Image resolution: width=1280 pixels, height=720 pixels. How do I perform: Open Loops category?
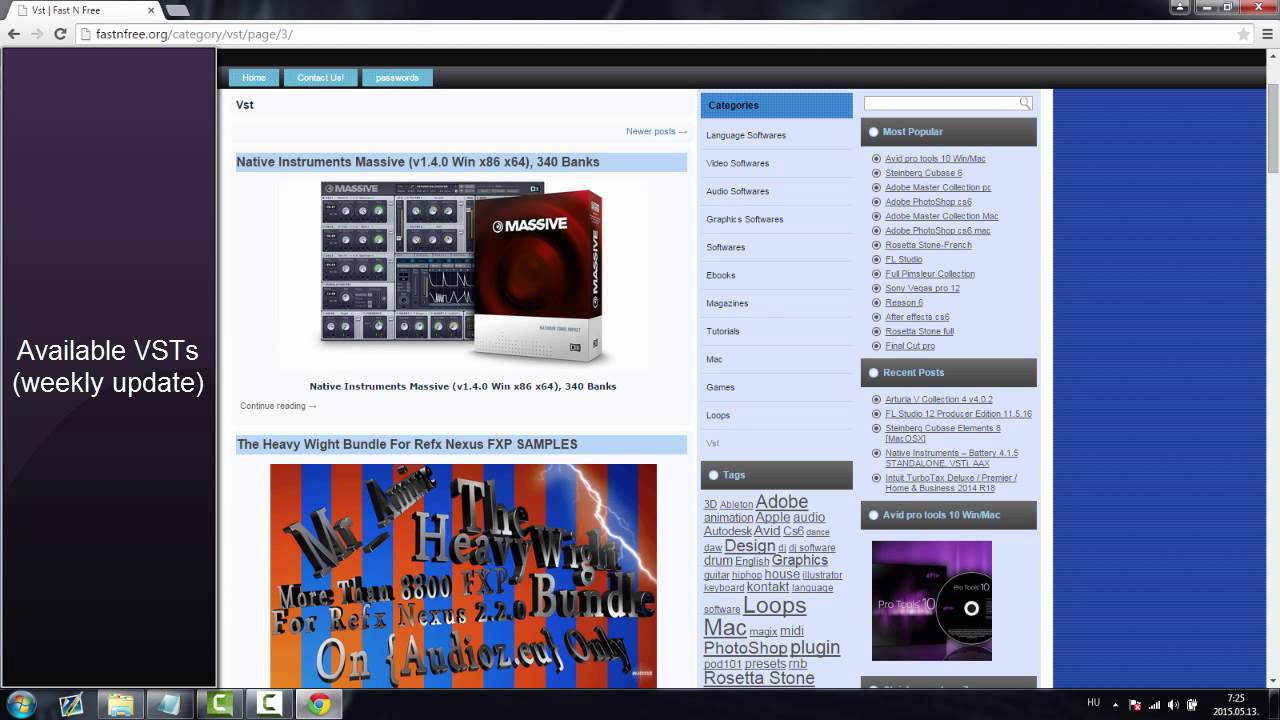(718, 415)
